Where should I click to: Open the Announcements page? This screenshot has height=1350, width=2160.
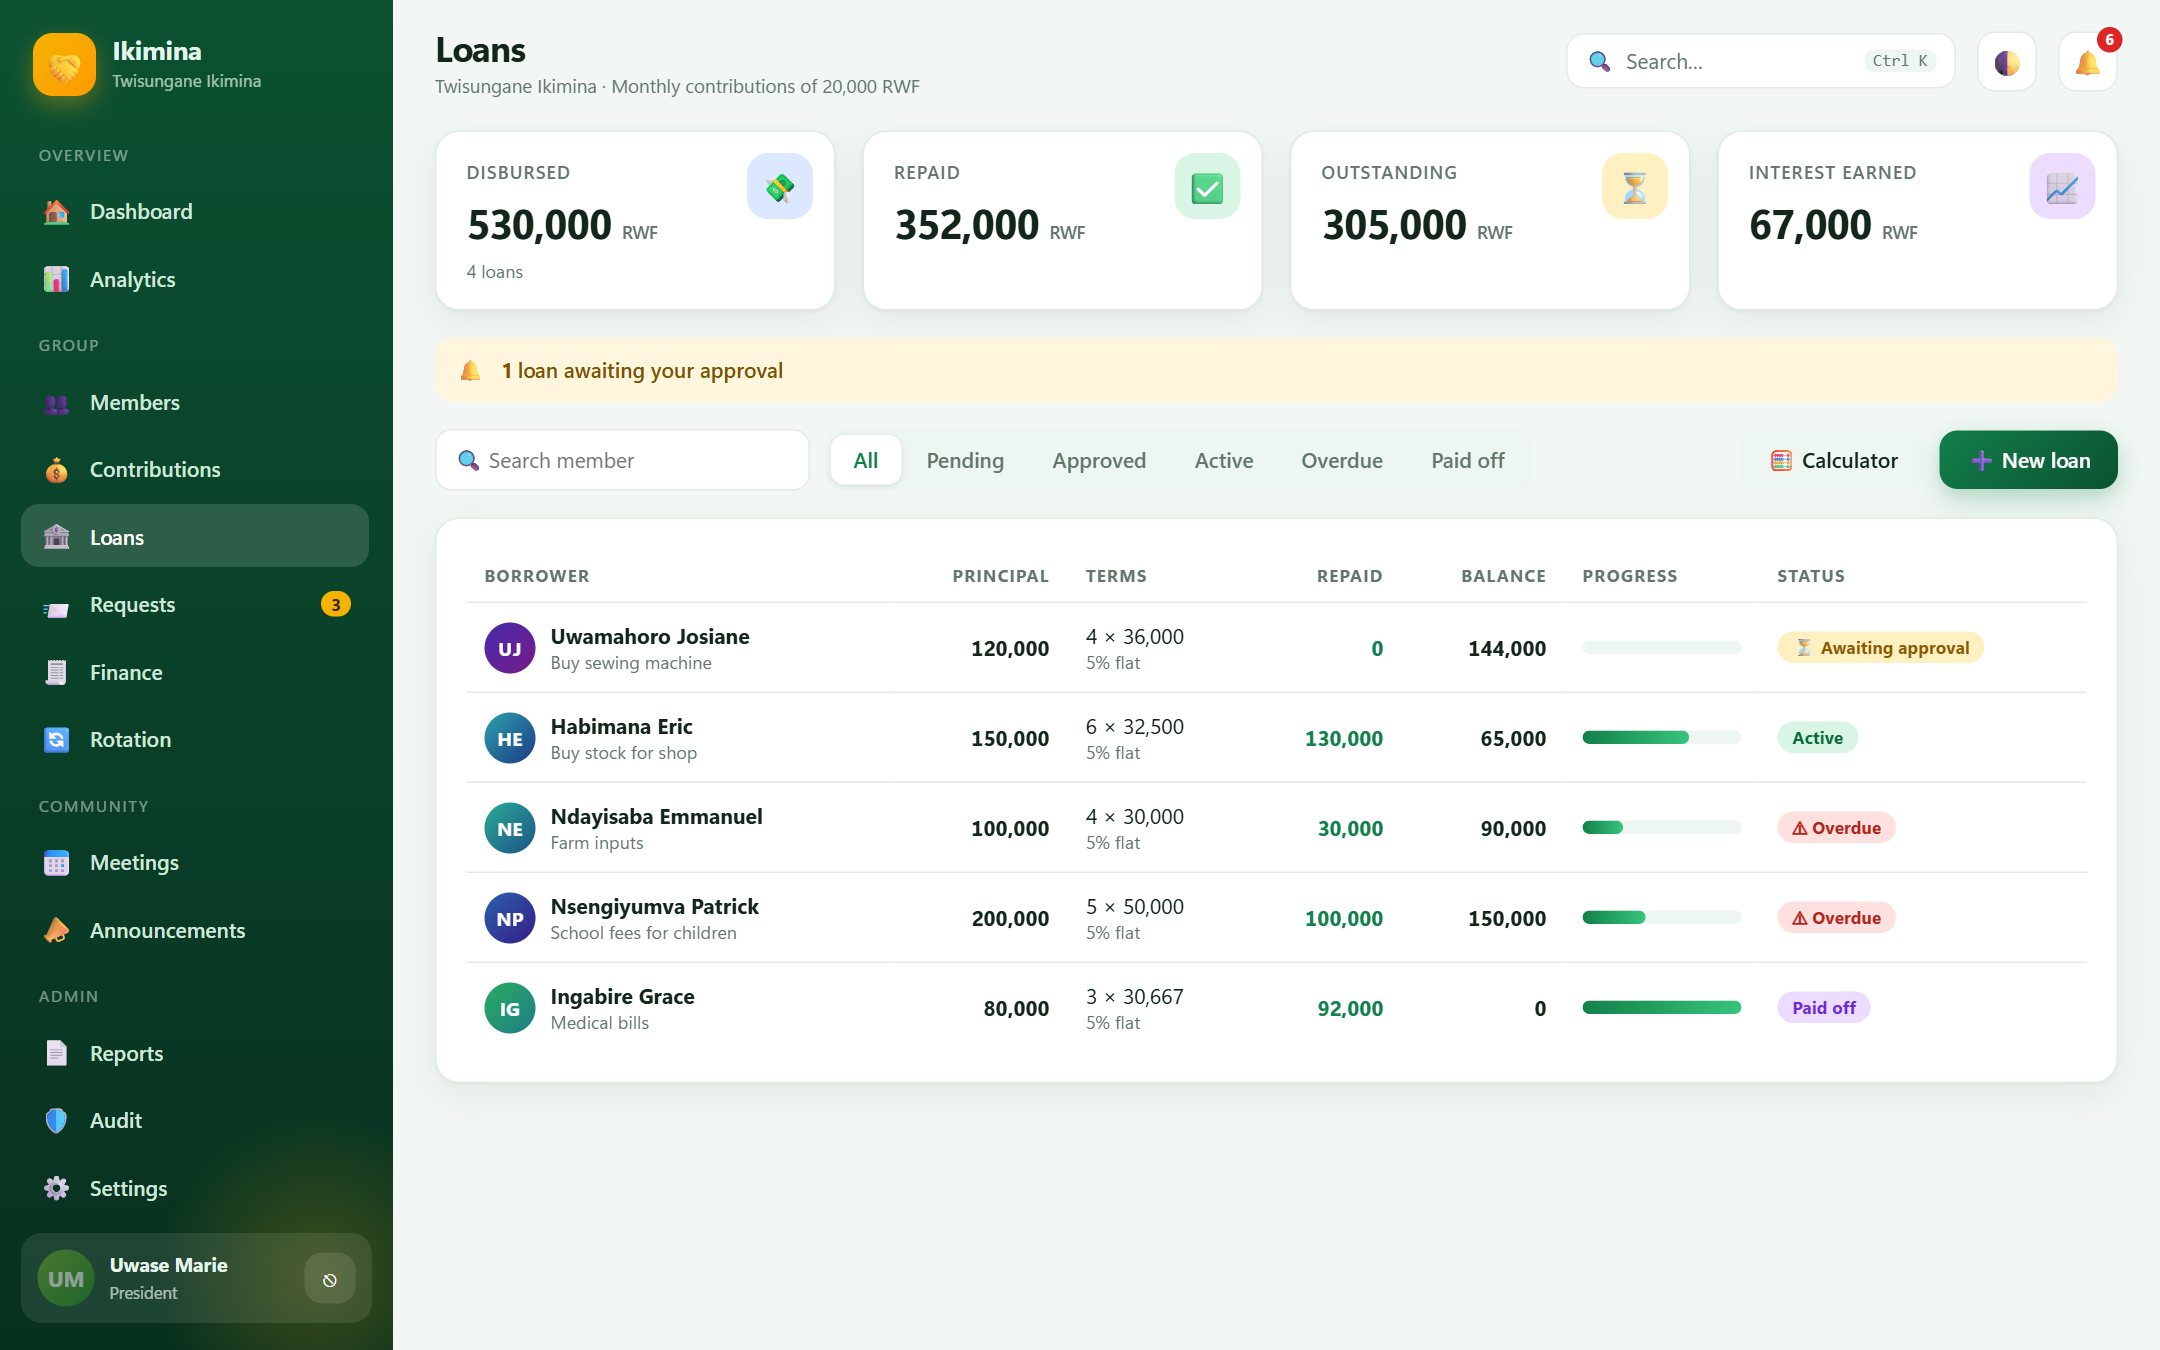[x=195, y=931]
